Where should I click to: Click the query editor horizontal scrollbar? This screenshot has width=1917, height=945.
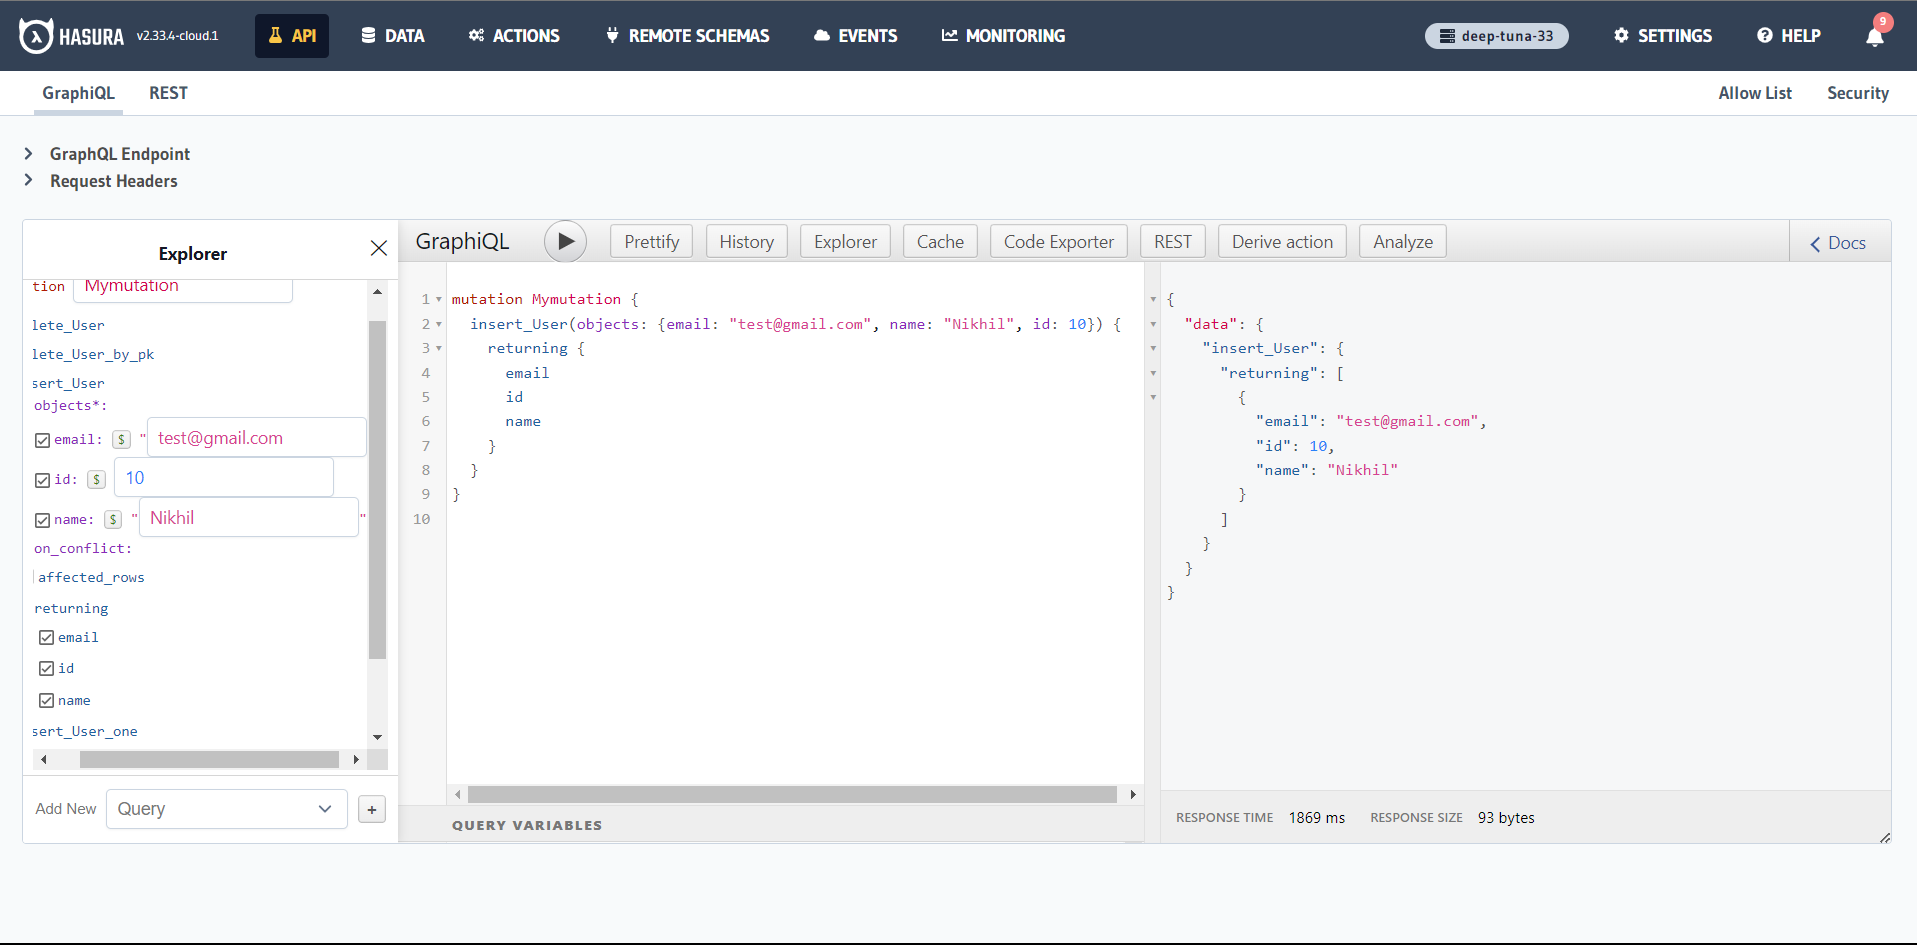792,794
